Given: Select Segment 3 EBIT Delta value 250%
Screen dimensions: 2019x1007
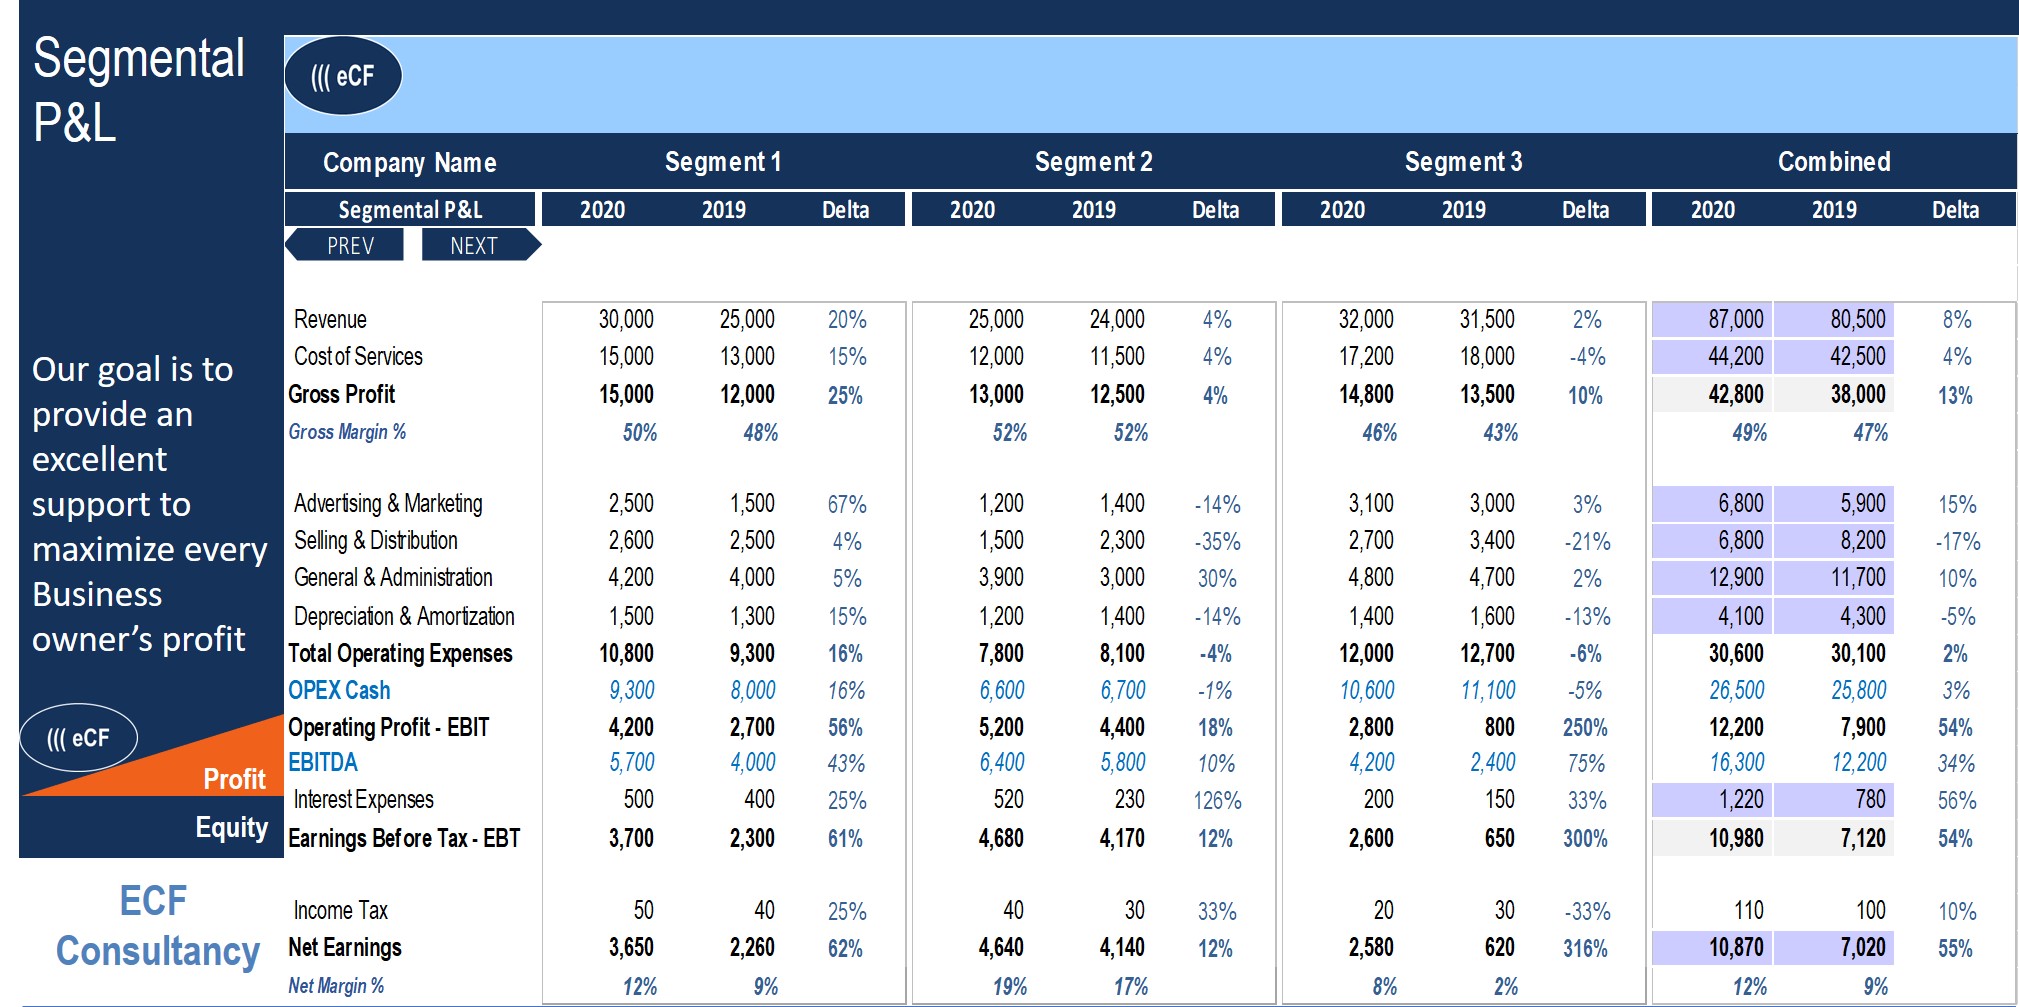Looking at the screenshot, I should click(1585, 728).
